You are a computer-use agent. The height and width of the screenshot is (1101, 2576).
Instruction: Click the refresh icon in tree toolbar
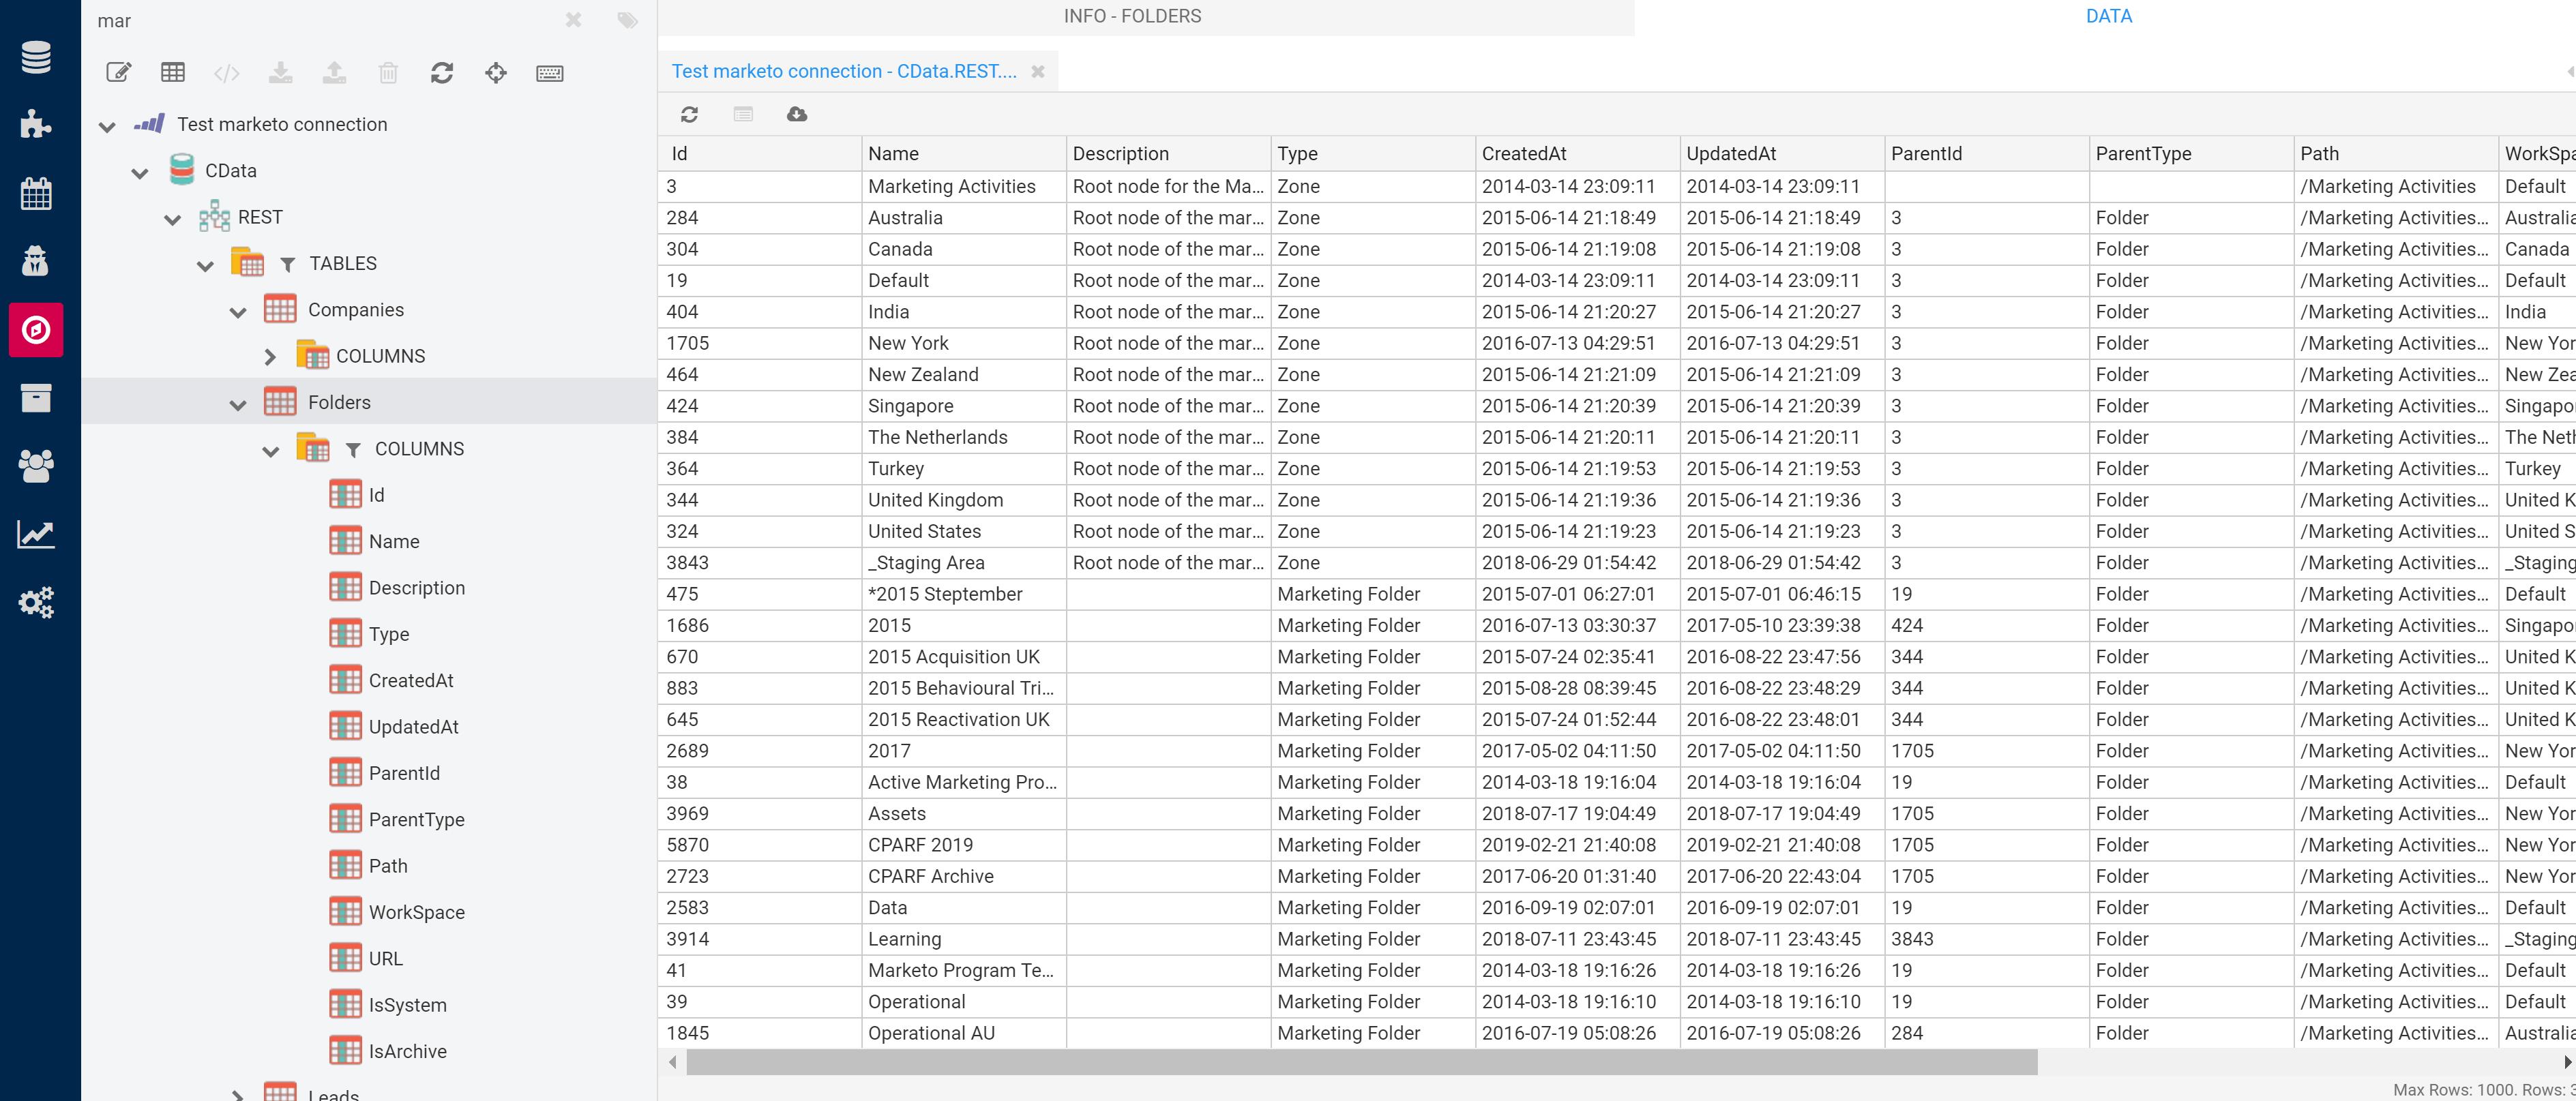click(x=442, y=73)
